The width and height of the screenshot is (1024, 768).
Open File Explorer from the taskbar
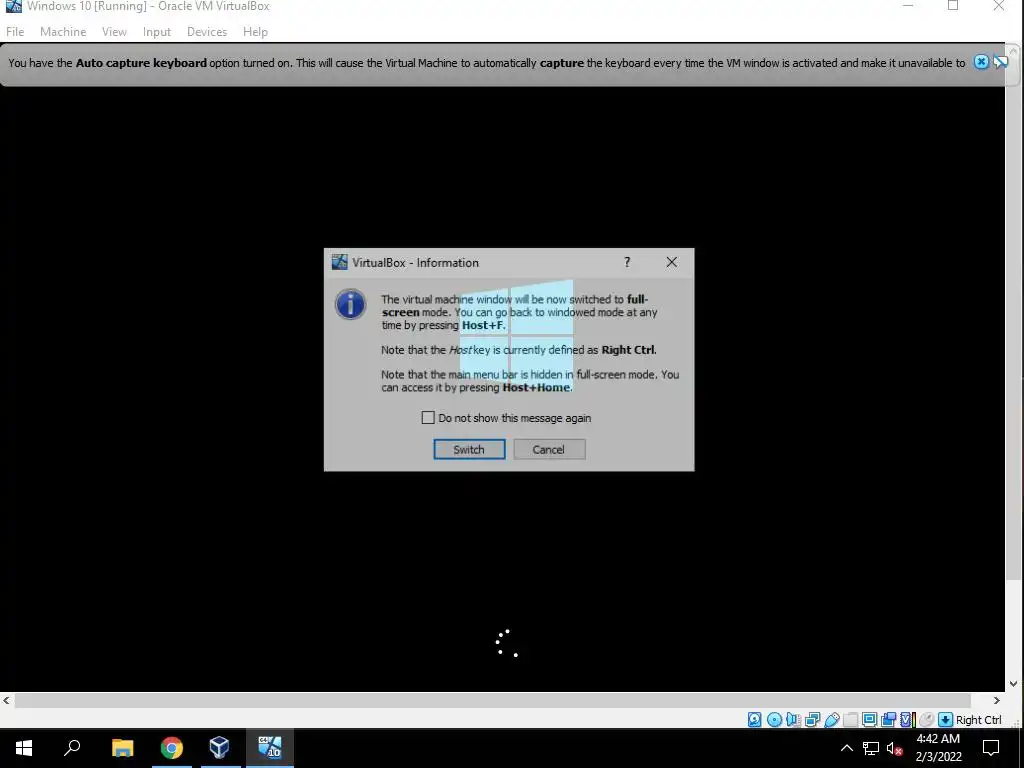tap(122, 748)
